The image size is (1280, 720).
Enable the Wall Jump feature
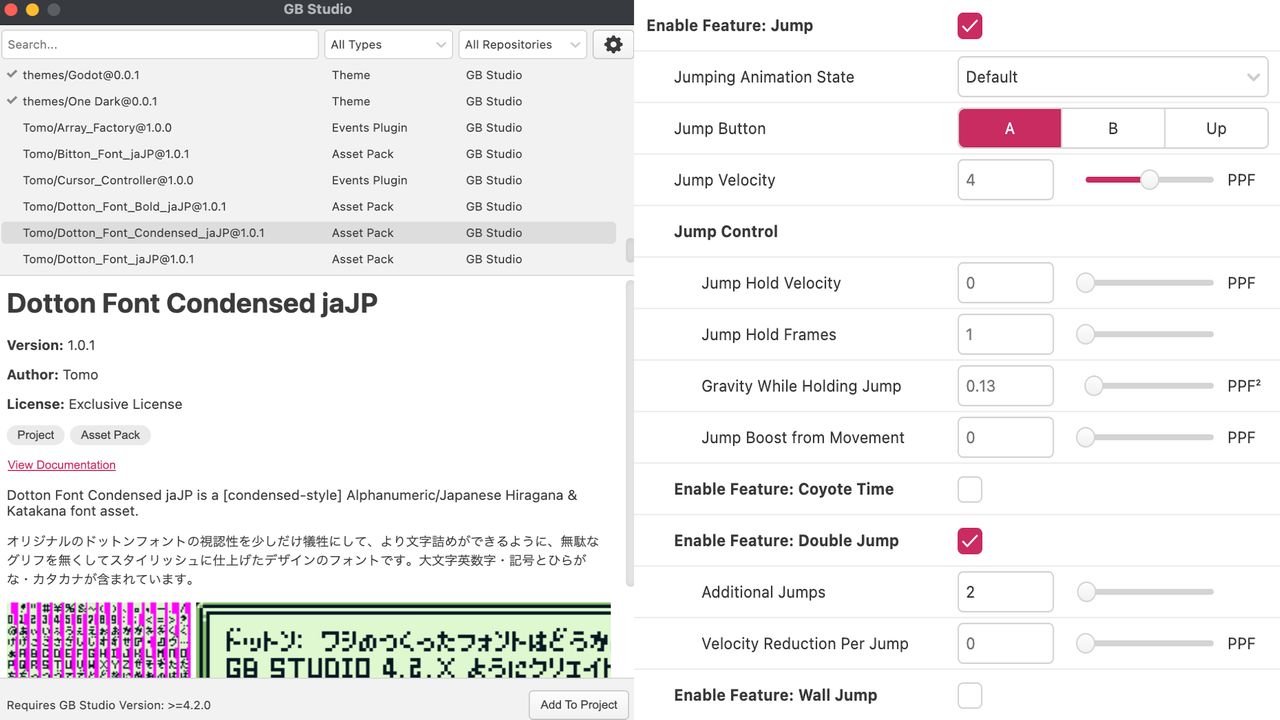(x=969, y=695)
